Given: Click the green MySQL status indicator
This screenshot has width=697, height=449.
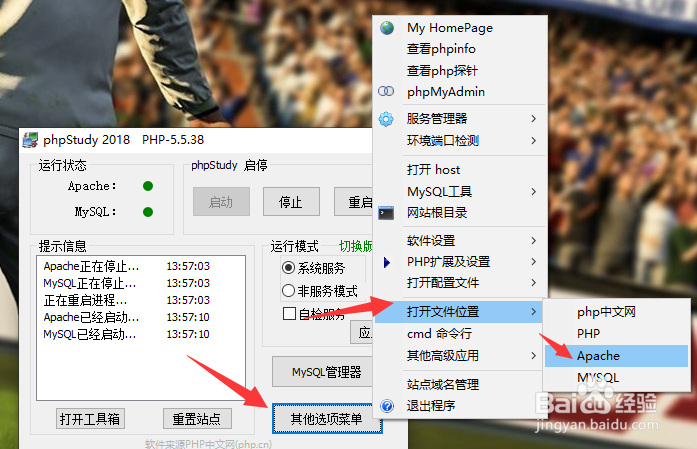Looking at the screenshot, I should pos(148,212).
